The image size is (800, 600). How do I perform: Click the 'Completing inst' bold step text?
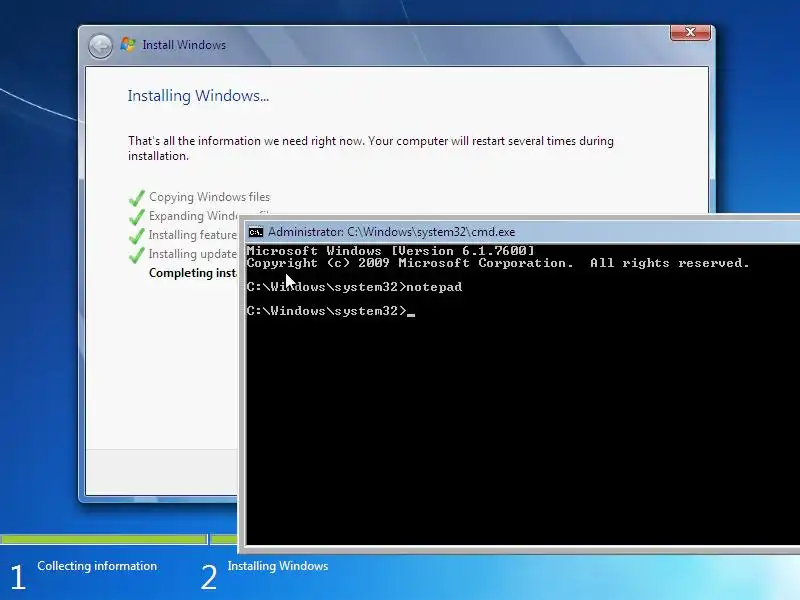point(193,273)
